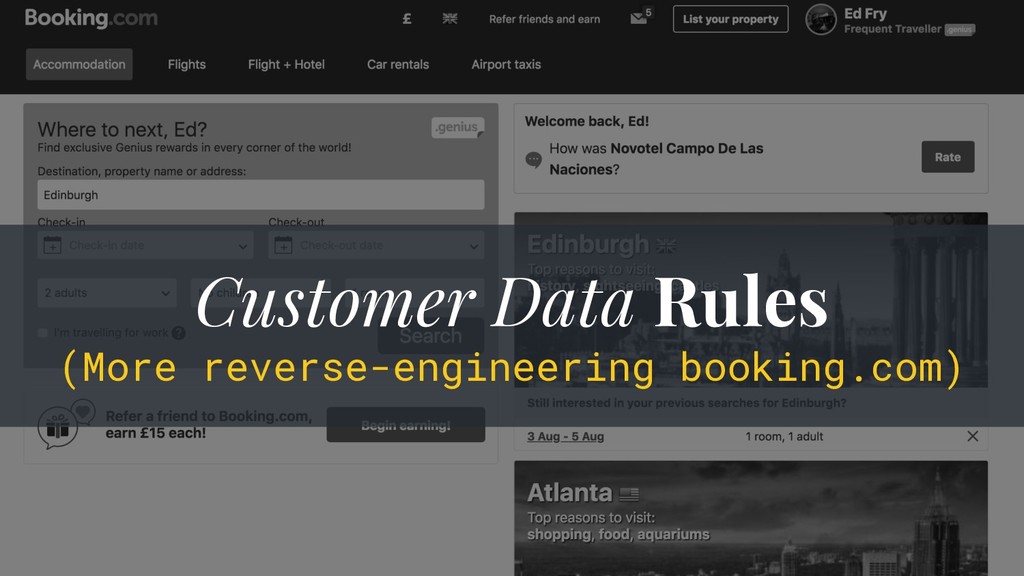Screen dimensions: 1024x576
Task: Open the Car rentals tab
Action: tap(398, 64)
